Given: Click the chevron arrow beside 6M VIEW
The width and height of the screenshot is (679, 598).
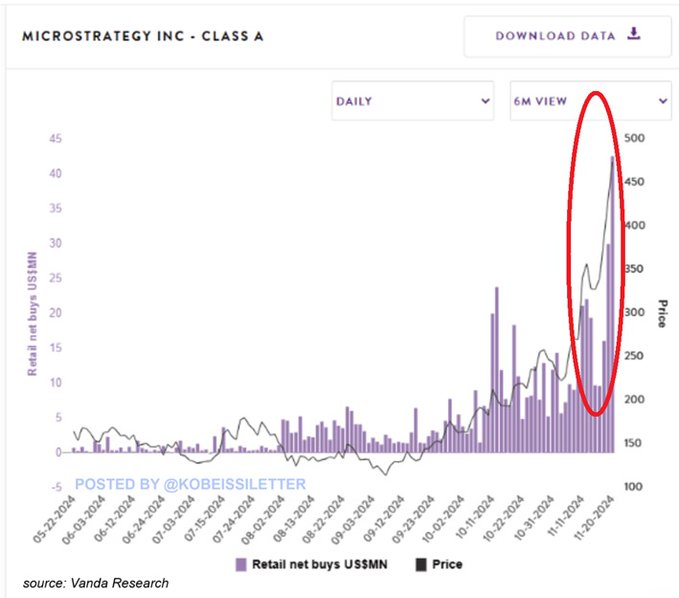Looking at the screenshot, I should click(x=663, y=101).
